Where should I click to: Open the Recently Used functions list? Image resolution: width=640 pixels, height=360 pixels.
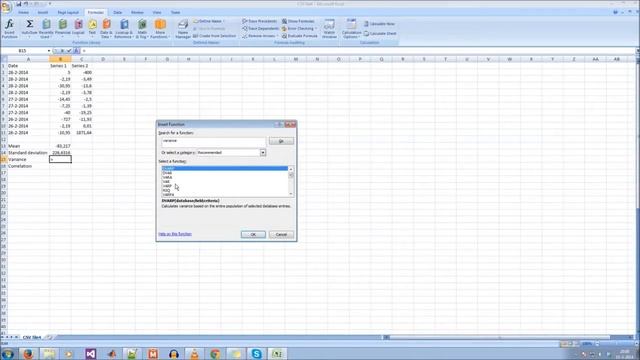(x=46, y=29)
